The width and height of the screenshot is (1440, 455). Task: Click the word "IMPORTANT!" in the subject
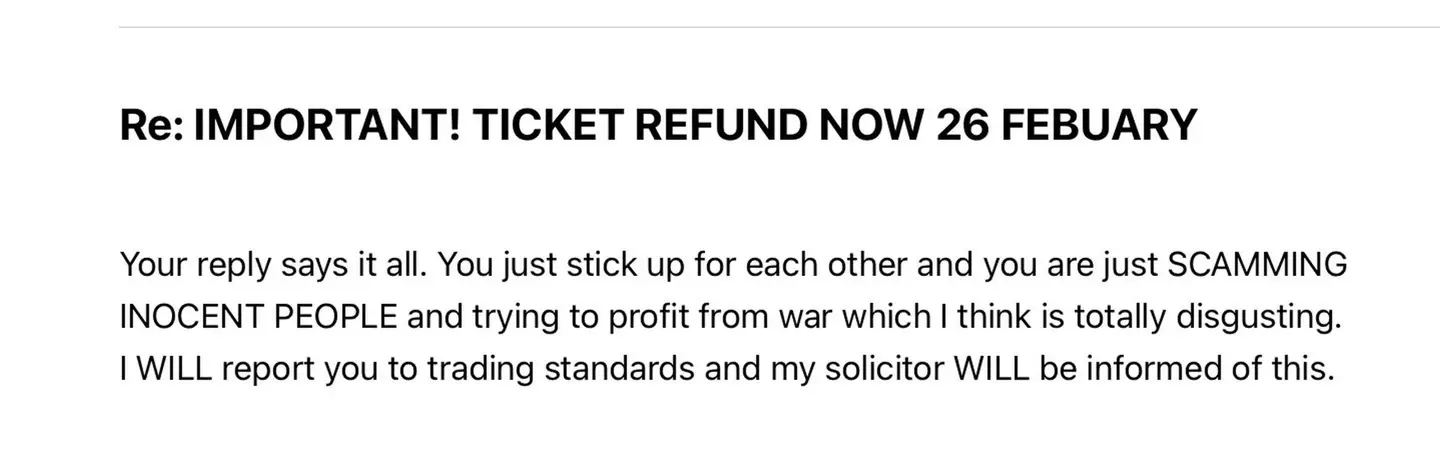[x=326, y=126]
